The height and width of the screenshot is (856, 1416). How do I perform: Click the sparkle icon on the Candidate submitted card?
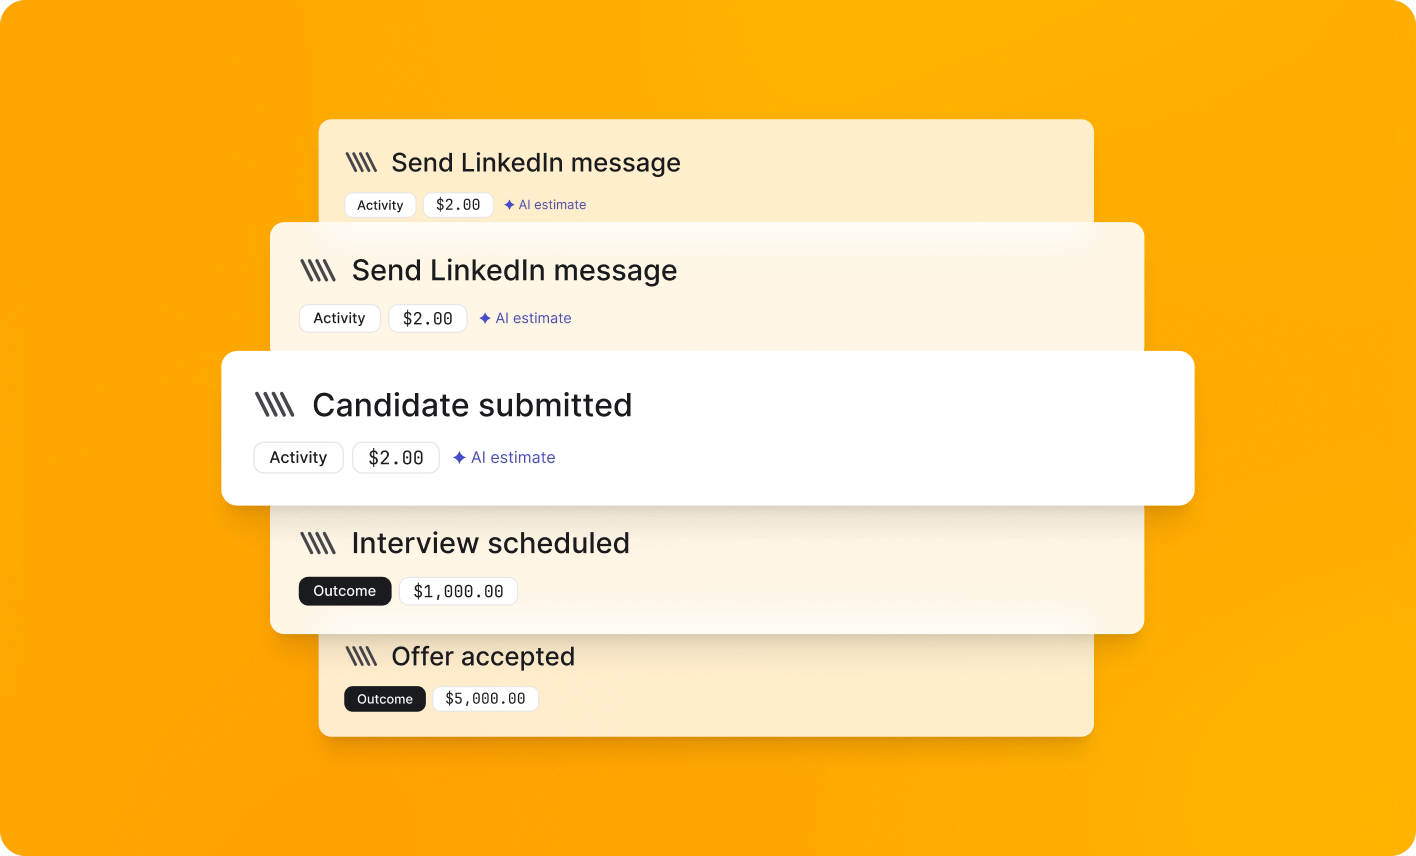459,457
